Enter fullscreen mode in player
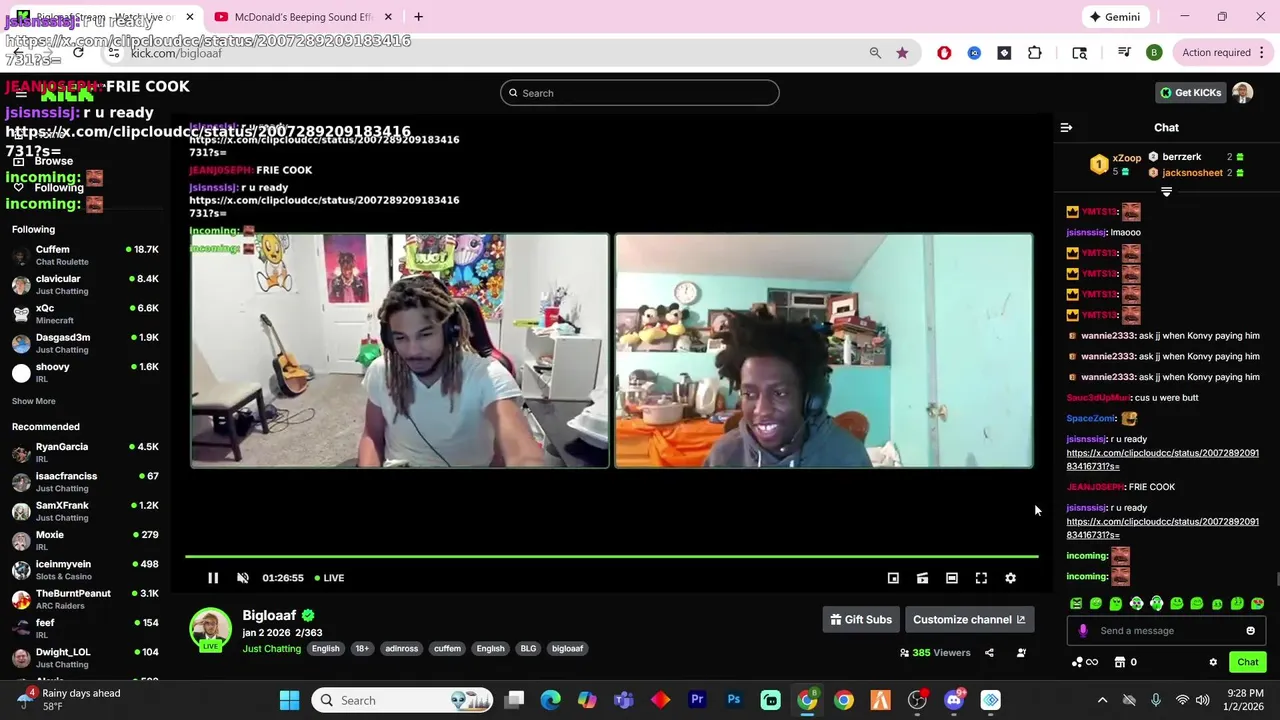This screenshot has width=1280, height=720. coord(981,578)
